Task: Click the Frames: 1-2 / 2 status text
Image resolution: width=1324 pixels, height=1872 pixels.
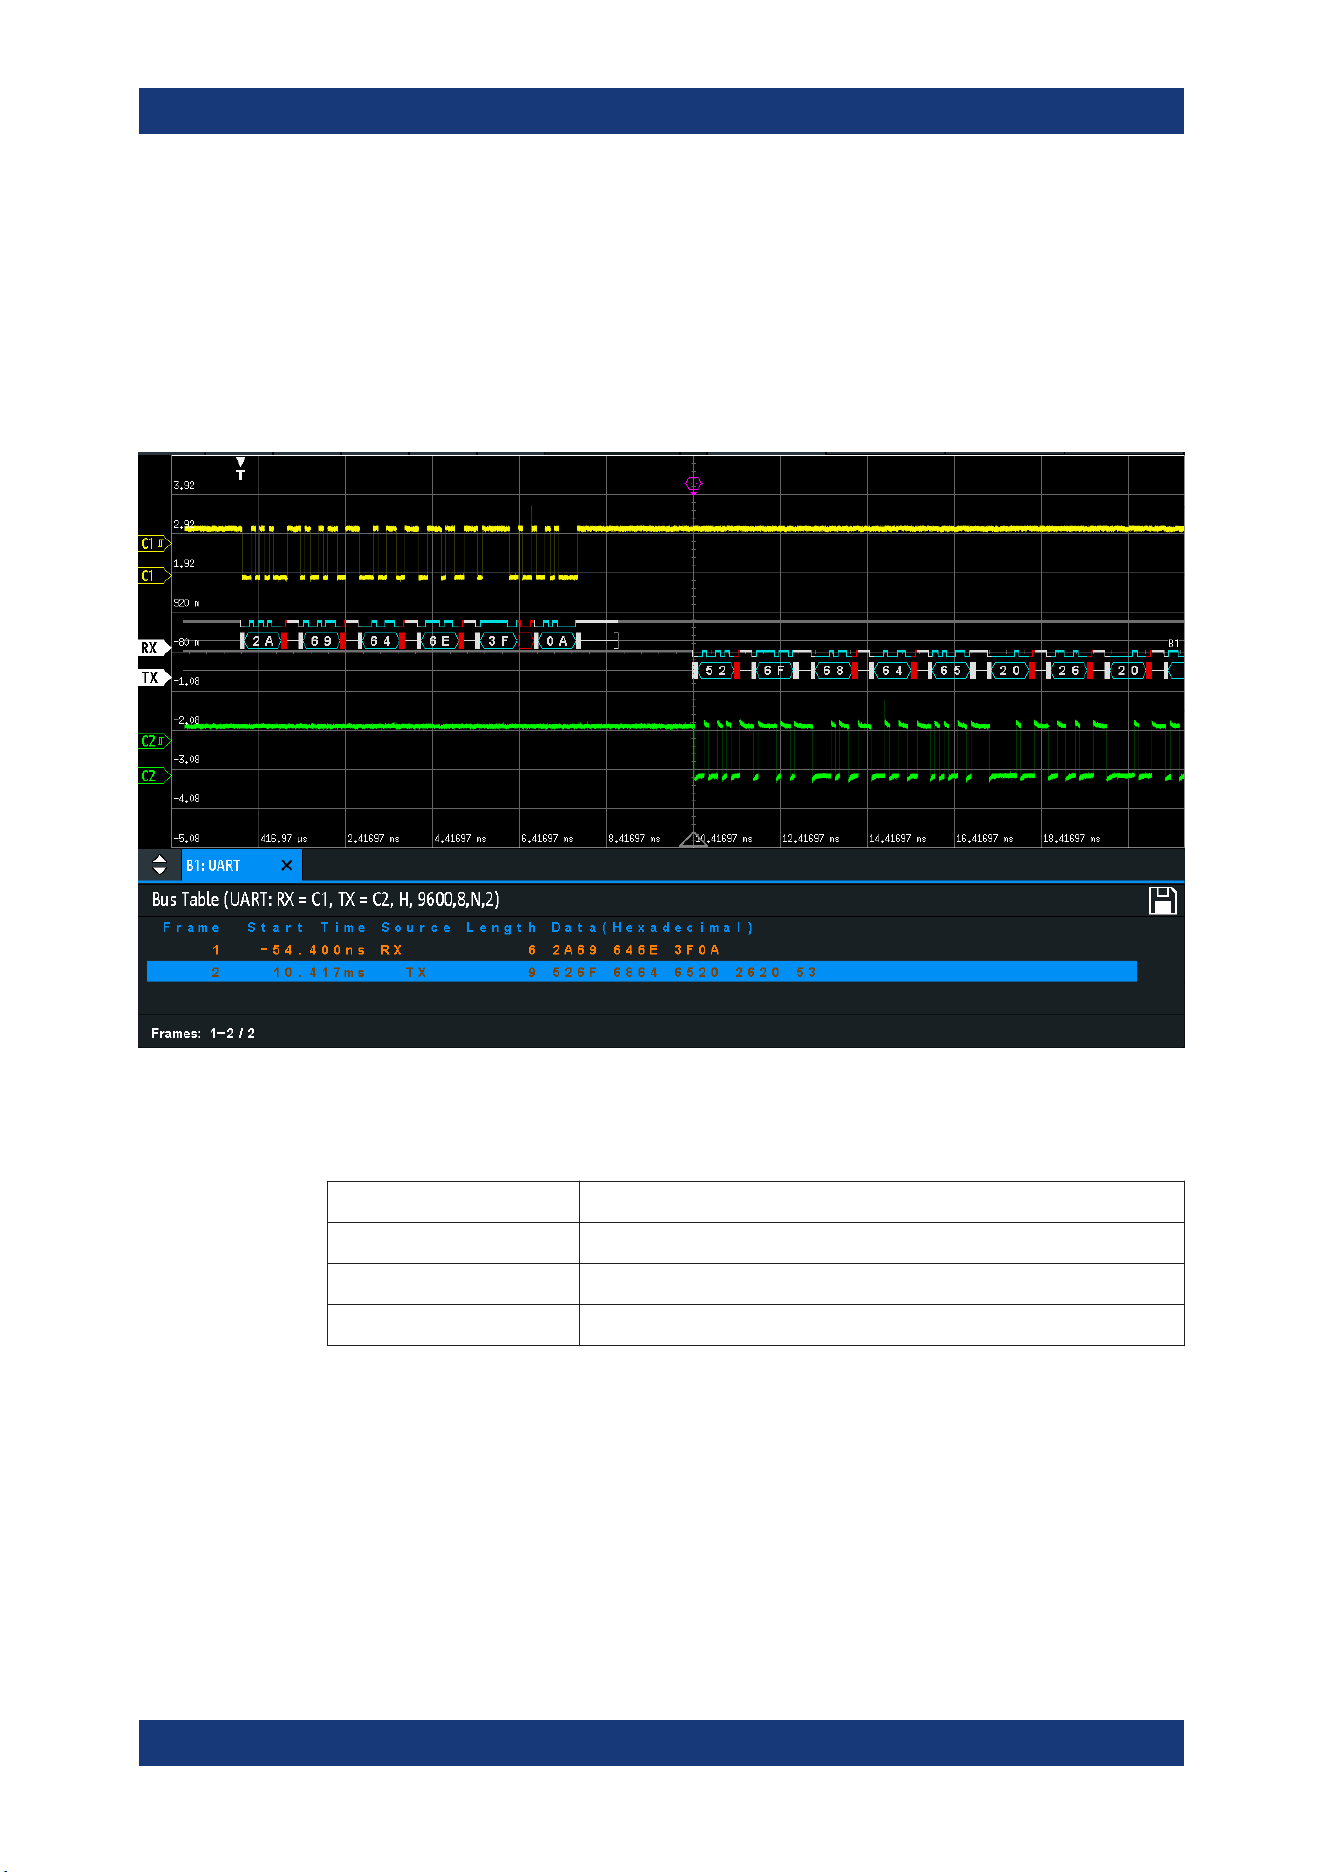Action: (x=203, y=1033)
